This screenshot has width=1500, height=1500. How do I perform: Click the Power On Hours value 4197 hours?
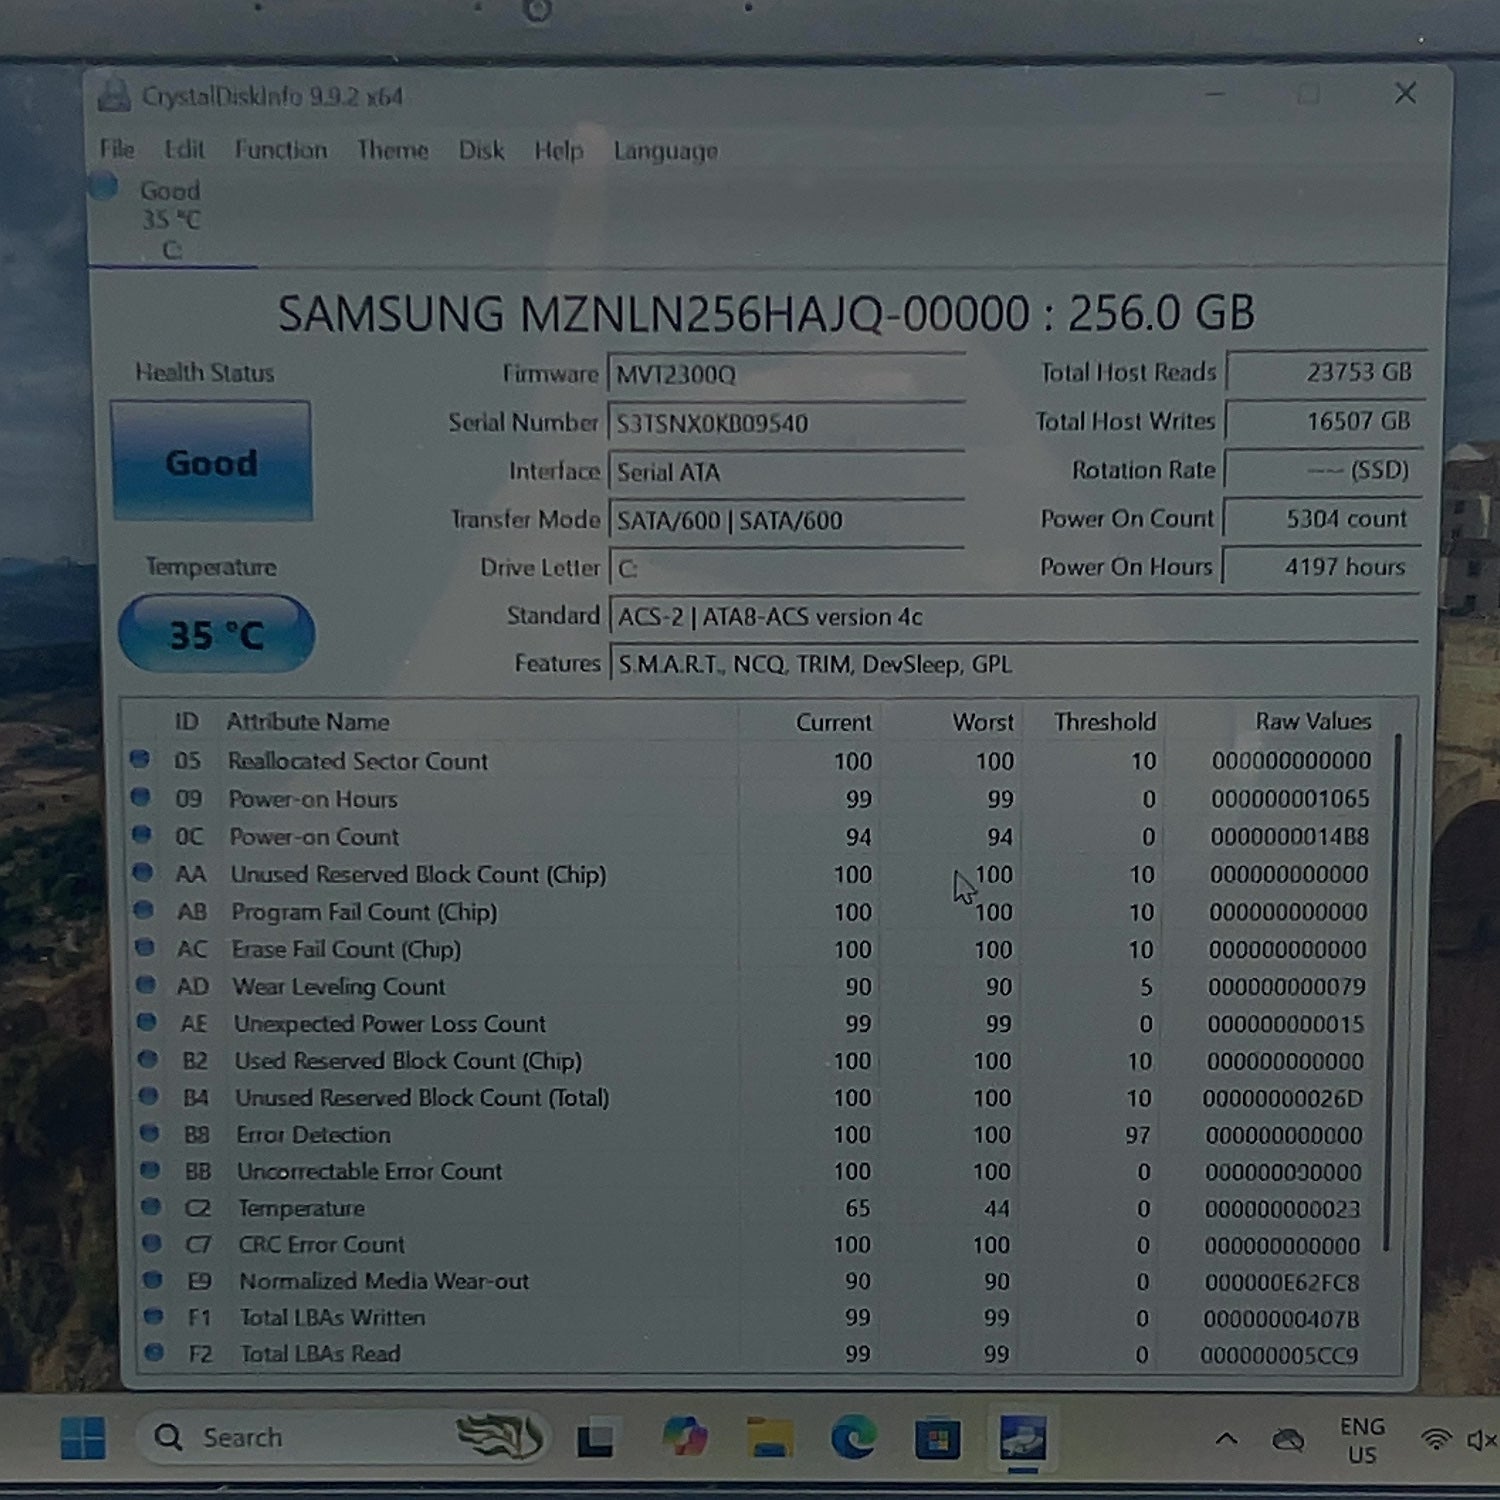(x=1320, y=567)
